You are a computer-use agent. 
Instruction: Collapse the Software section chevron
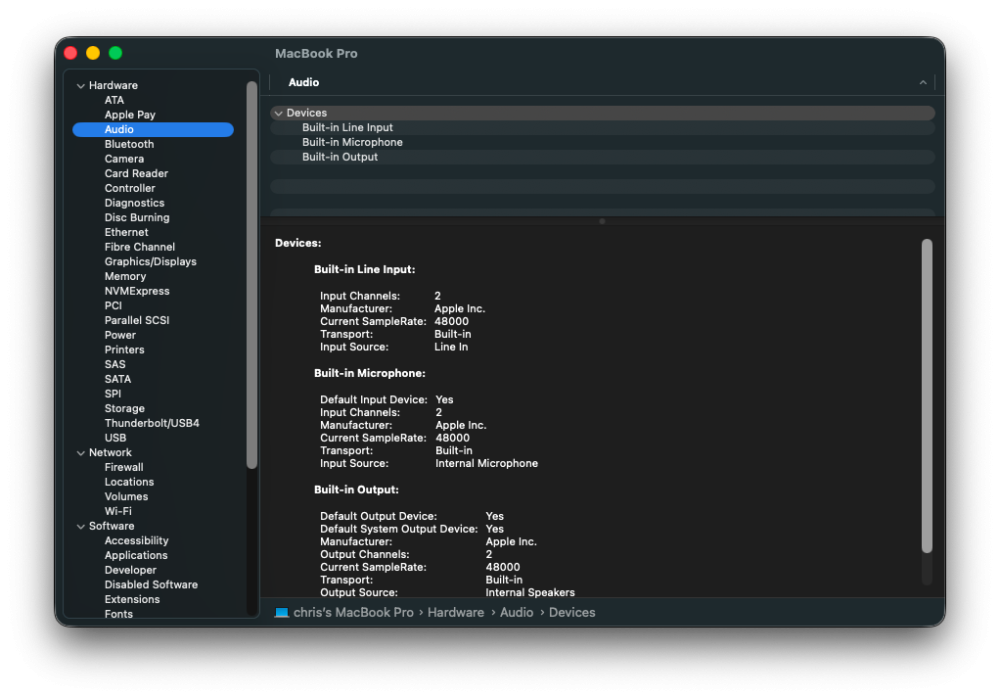coord(81,526)
